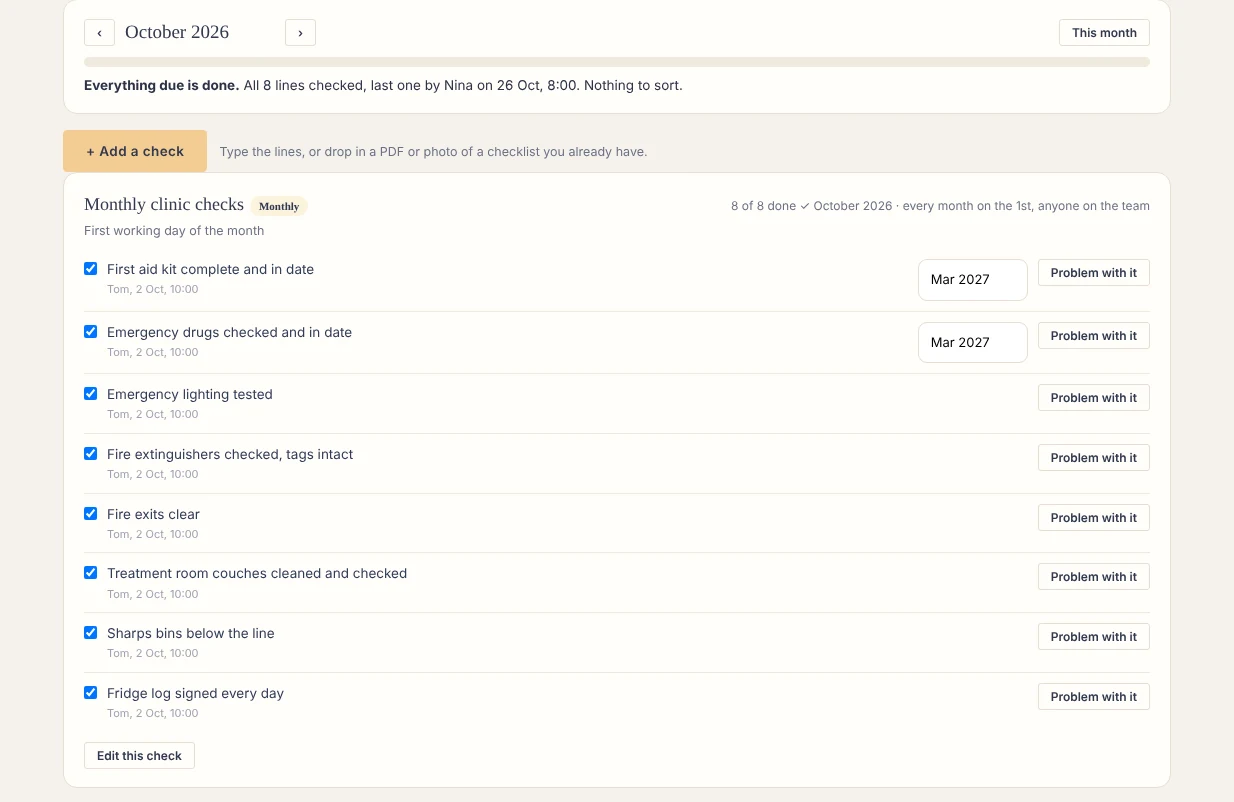Toggle Fire exits clear checkbox

(91, 514)
